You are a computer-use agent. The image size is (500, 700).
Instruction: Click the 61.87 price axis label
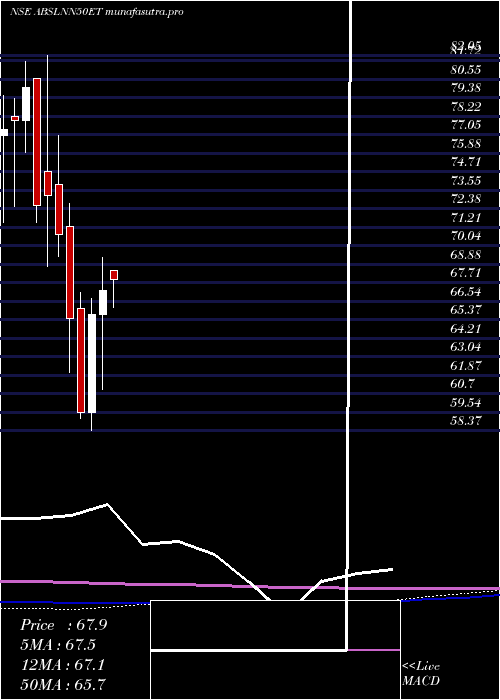[466, 366]
